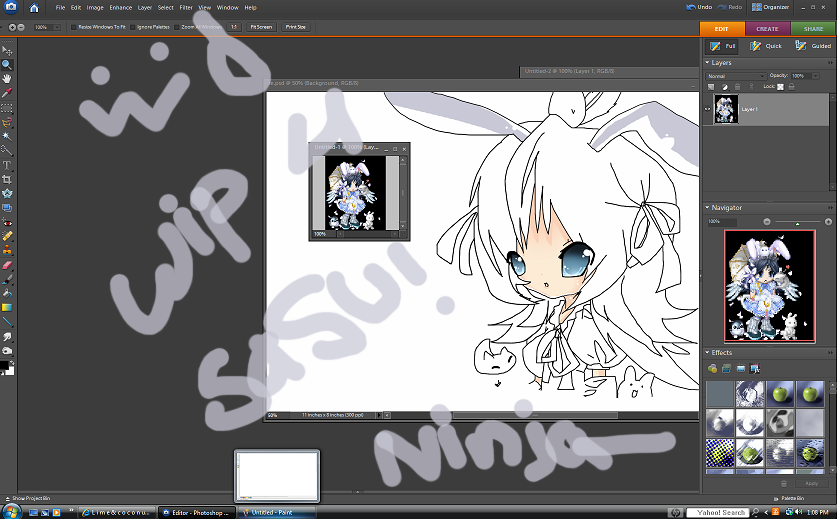Select the Cookie Cutter tool
Image resolution: width=839 pixels, height=519 pixels.
pos(7,193)
